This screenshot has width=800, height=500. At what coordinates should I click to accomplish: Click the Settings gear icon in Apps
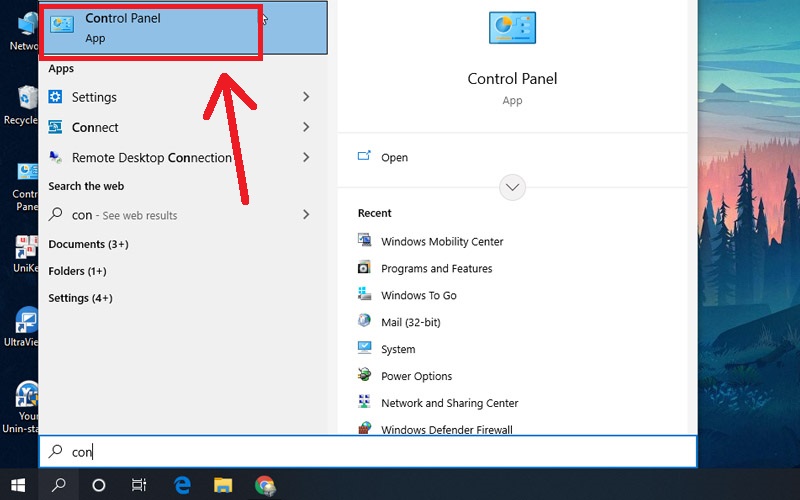(55, 96)
